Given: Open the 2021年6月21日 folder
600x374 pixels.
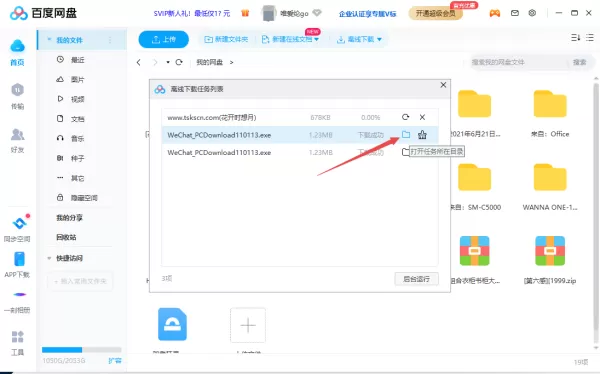Looking at the screenshot, I should (474, 114).
